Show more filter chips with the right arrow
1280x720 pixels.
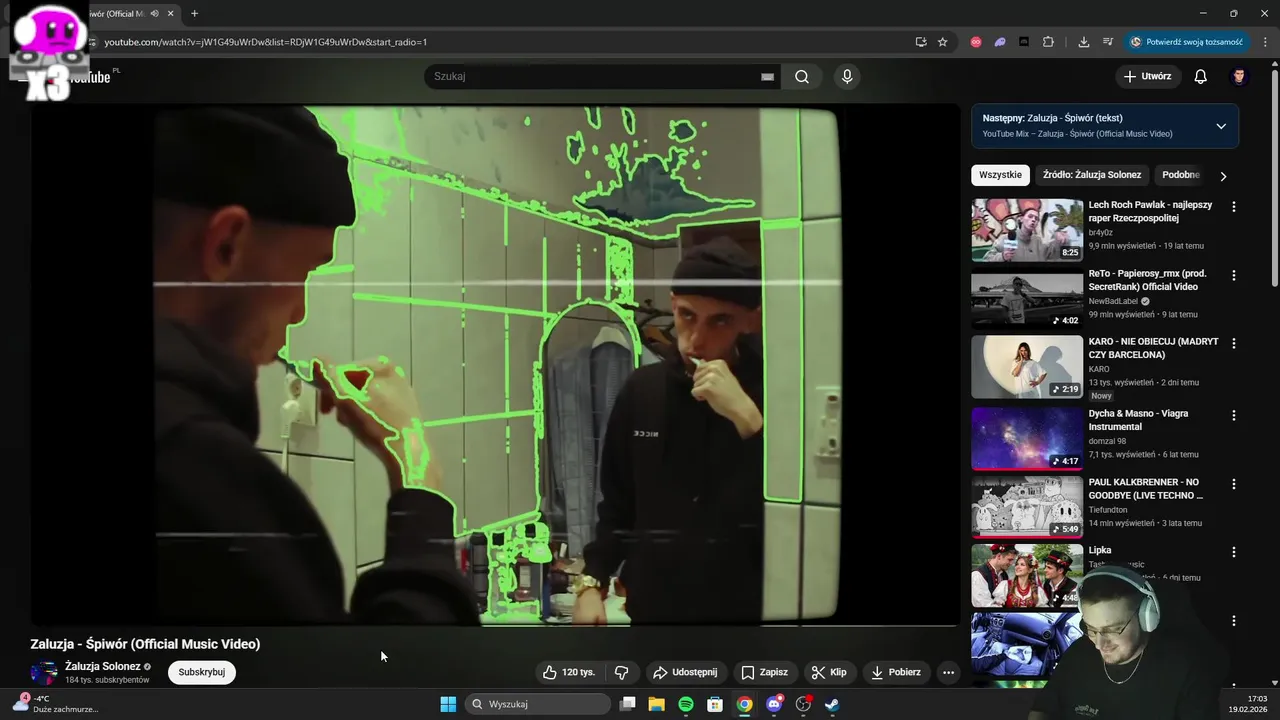(1222, 176)
